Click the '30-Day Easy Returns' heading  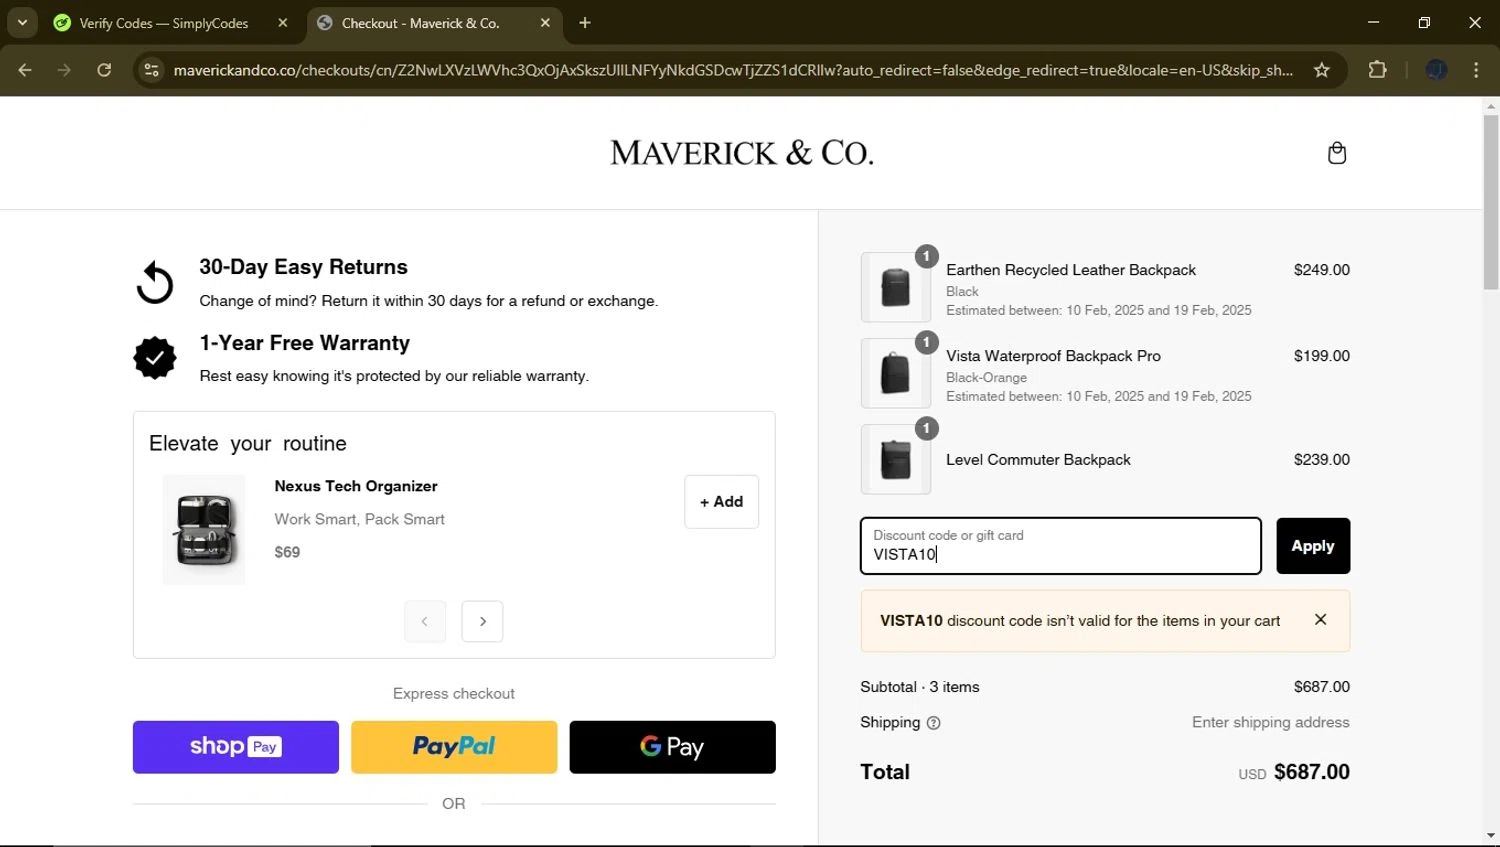coord(303,267)
